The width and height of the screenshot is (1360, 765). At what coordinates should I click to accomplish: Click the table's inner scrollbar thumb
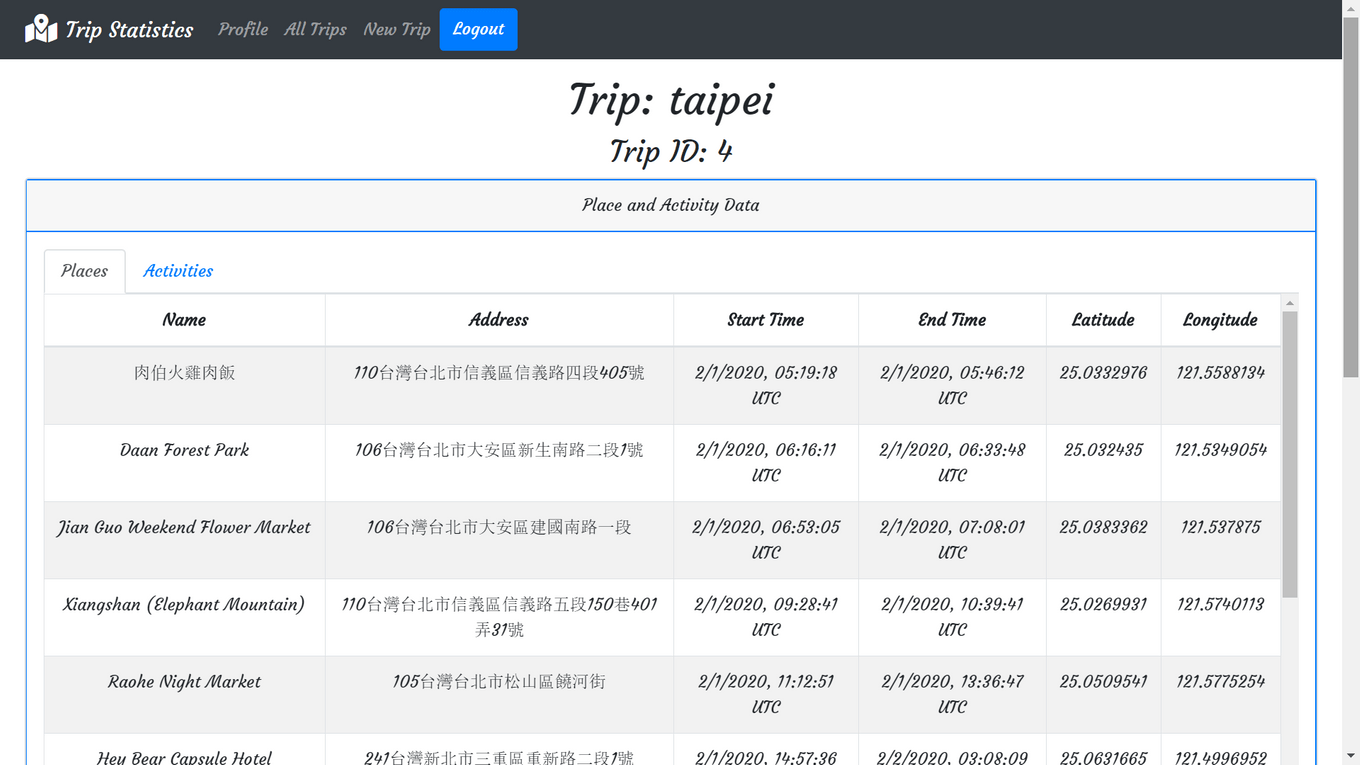(x=1290, y=454)
